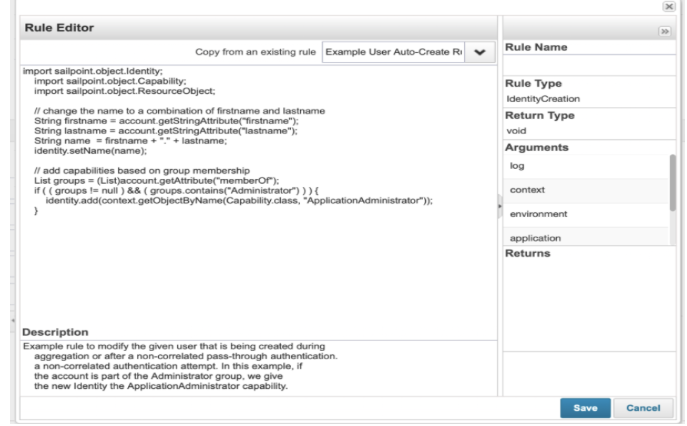The image size is (687, 426).
Task: Click the 'void' return type value
Action: pyautogui.click(x=516, y=131)
